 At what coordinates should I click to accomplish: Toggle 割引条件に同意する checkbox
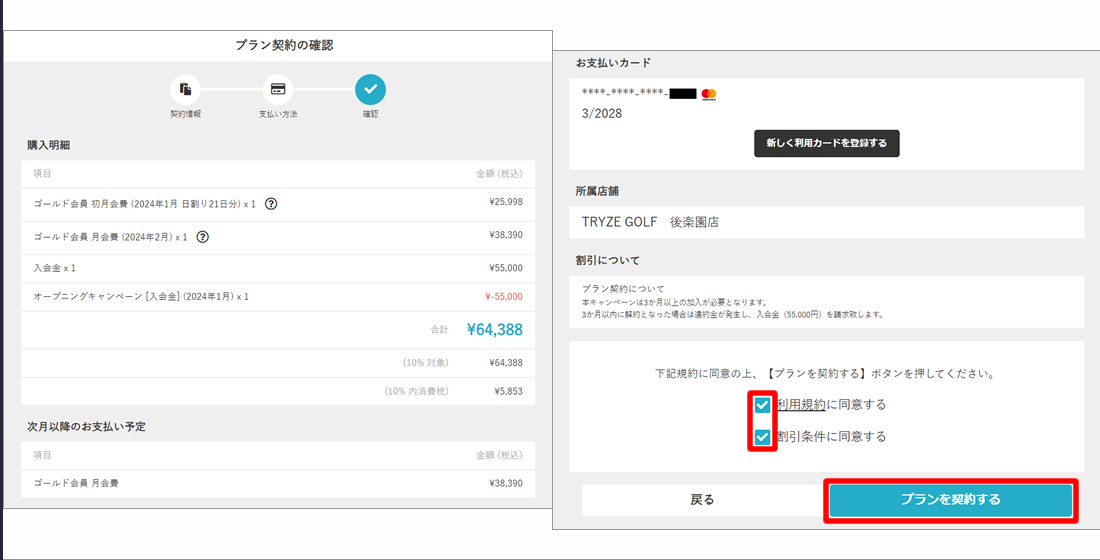[763, 437]
